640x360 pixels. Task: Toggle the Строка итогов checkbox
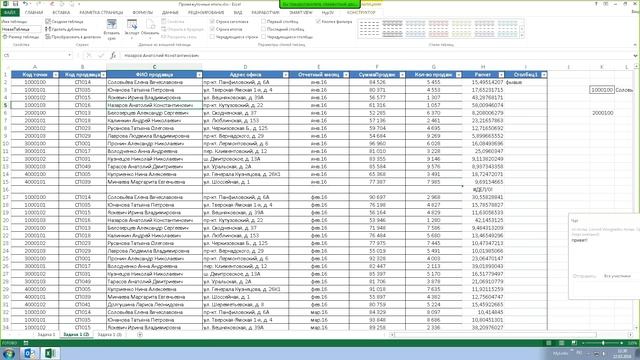212,29
